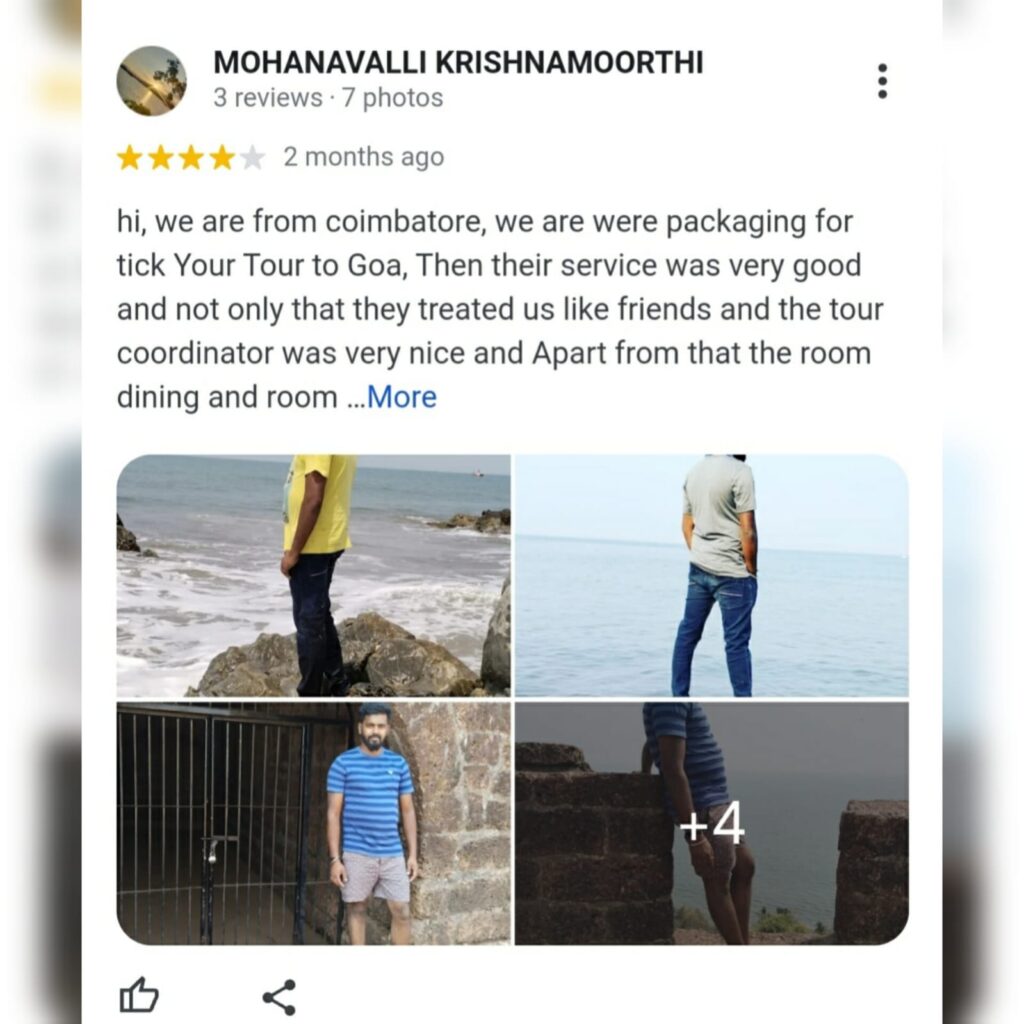Expand the review with the More link
This screenshot has width=1024, height=1024.
[402, 396]
